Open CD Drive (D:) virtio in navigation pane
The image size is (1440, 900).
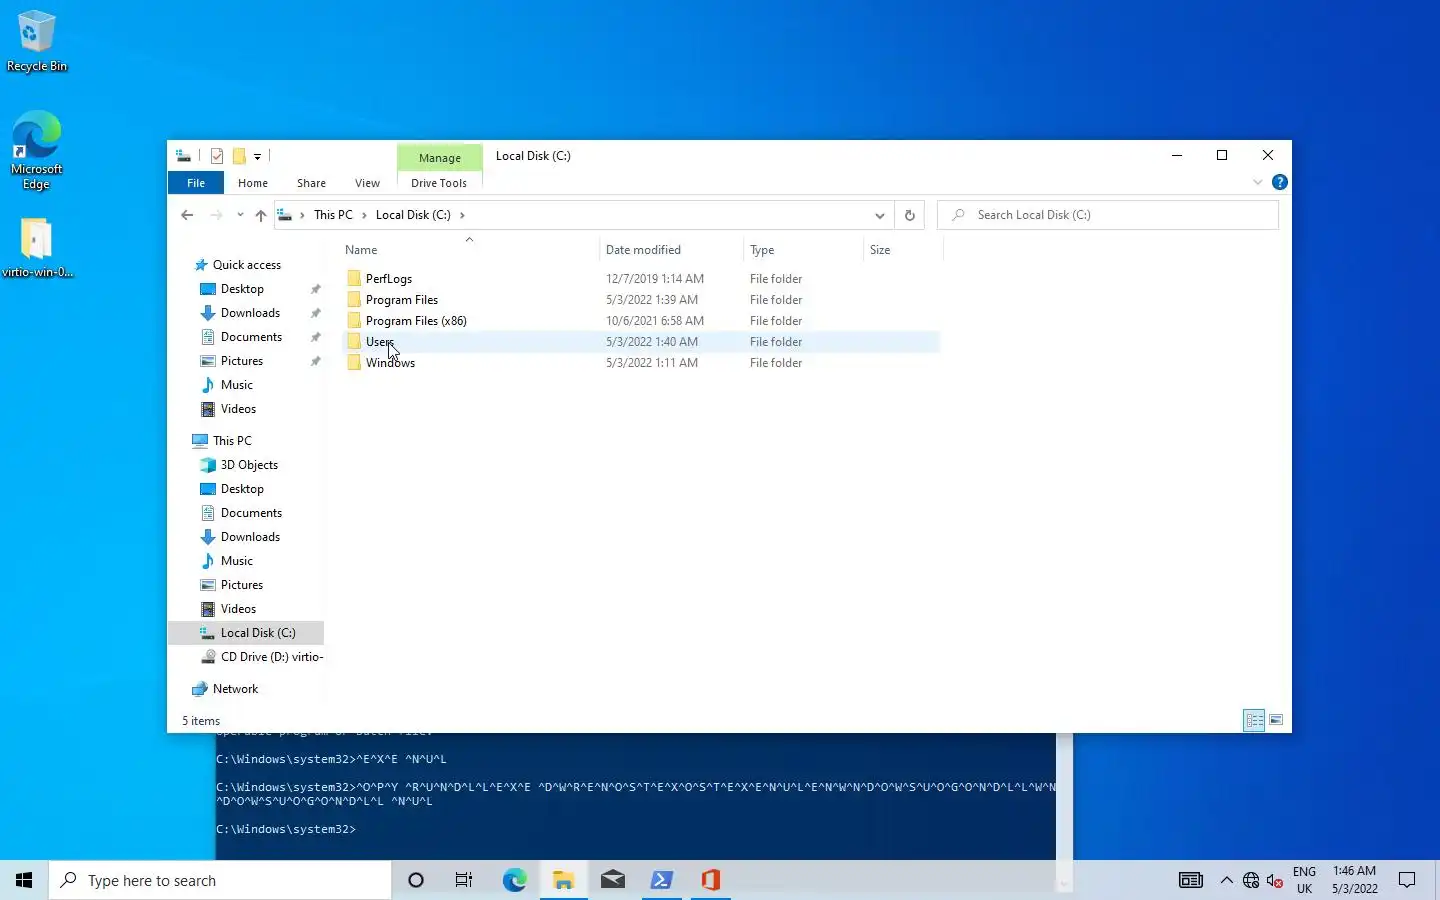(272, 657)
